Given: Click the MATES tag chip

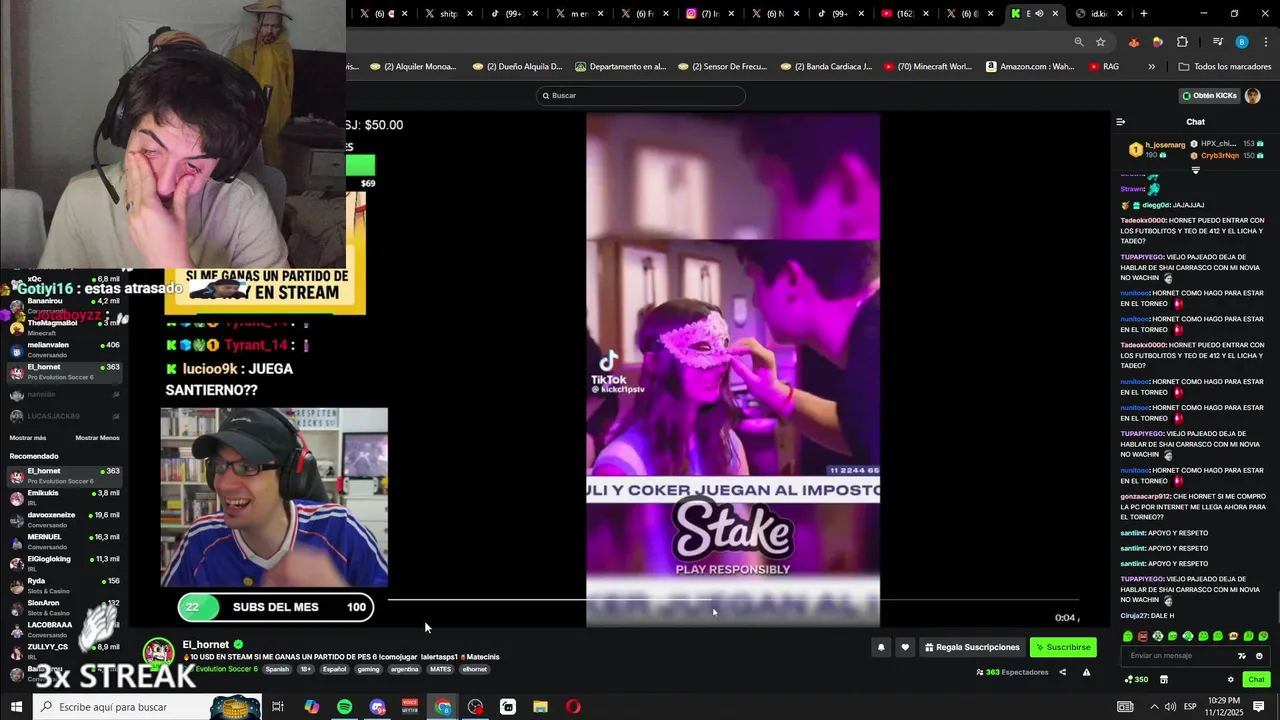Looking at the screenshot, I should (440, 669).
